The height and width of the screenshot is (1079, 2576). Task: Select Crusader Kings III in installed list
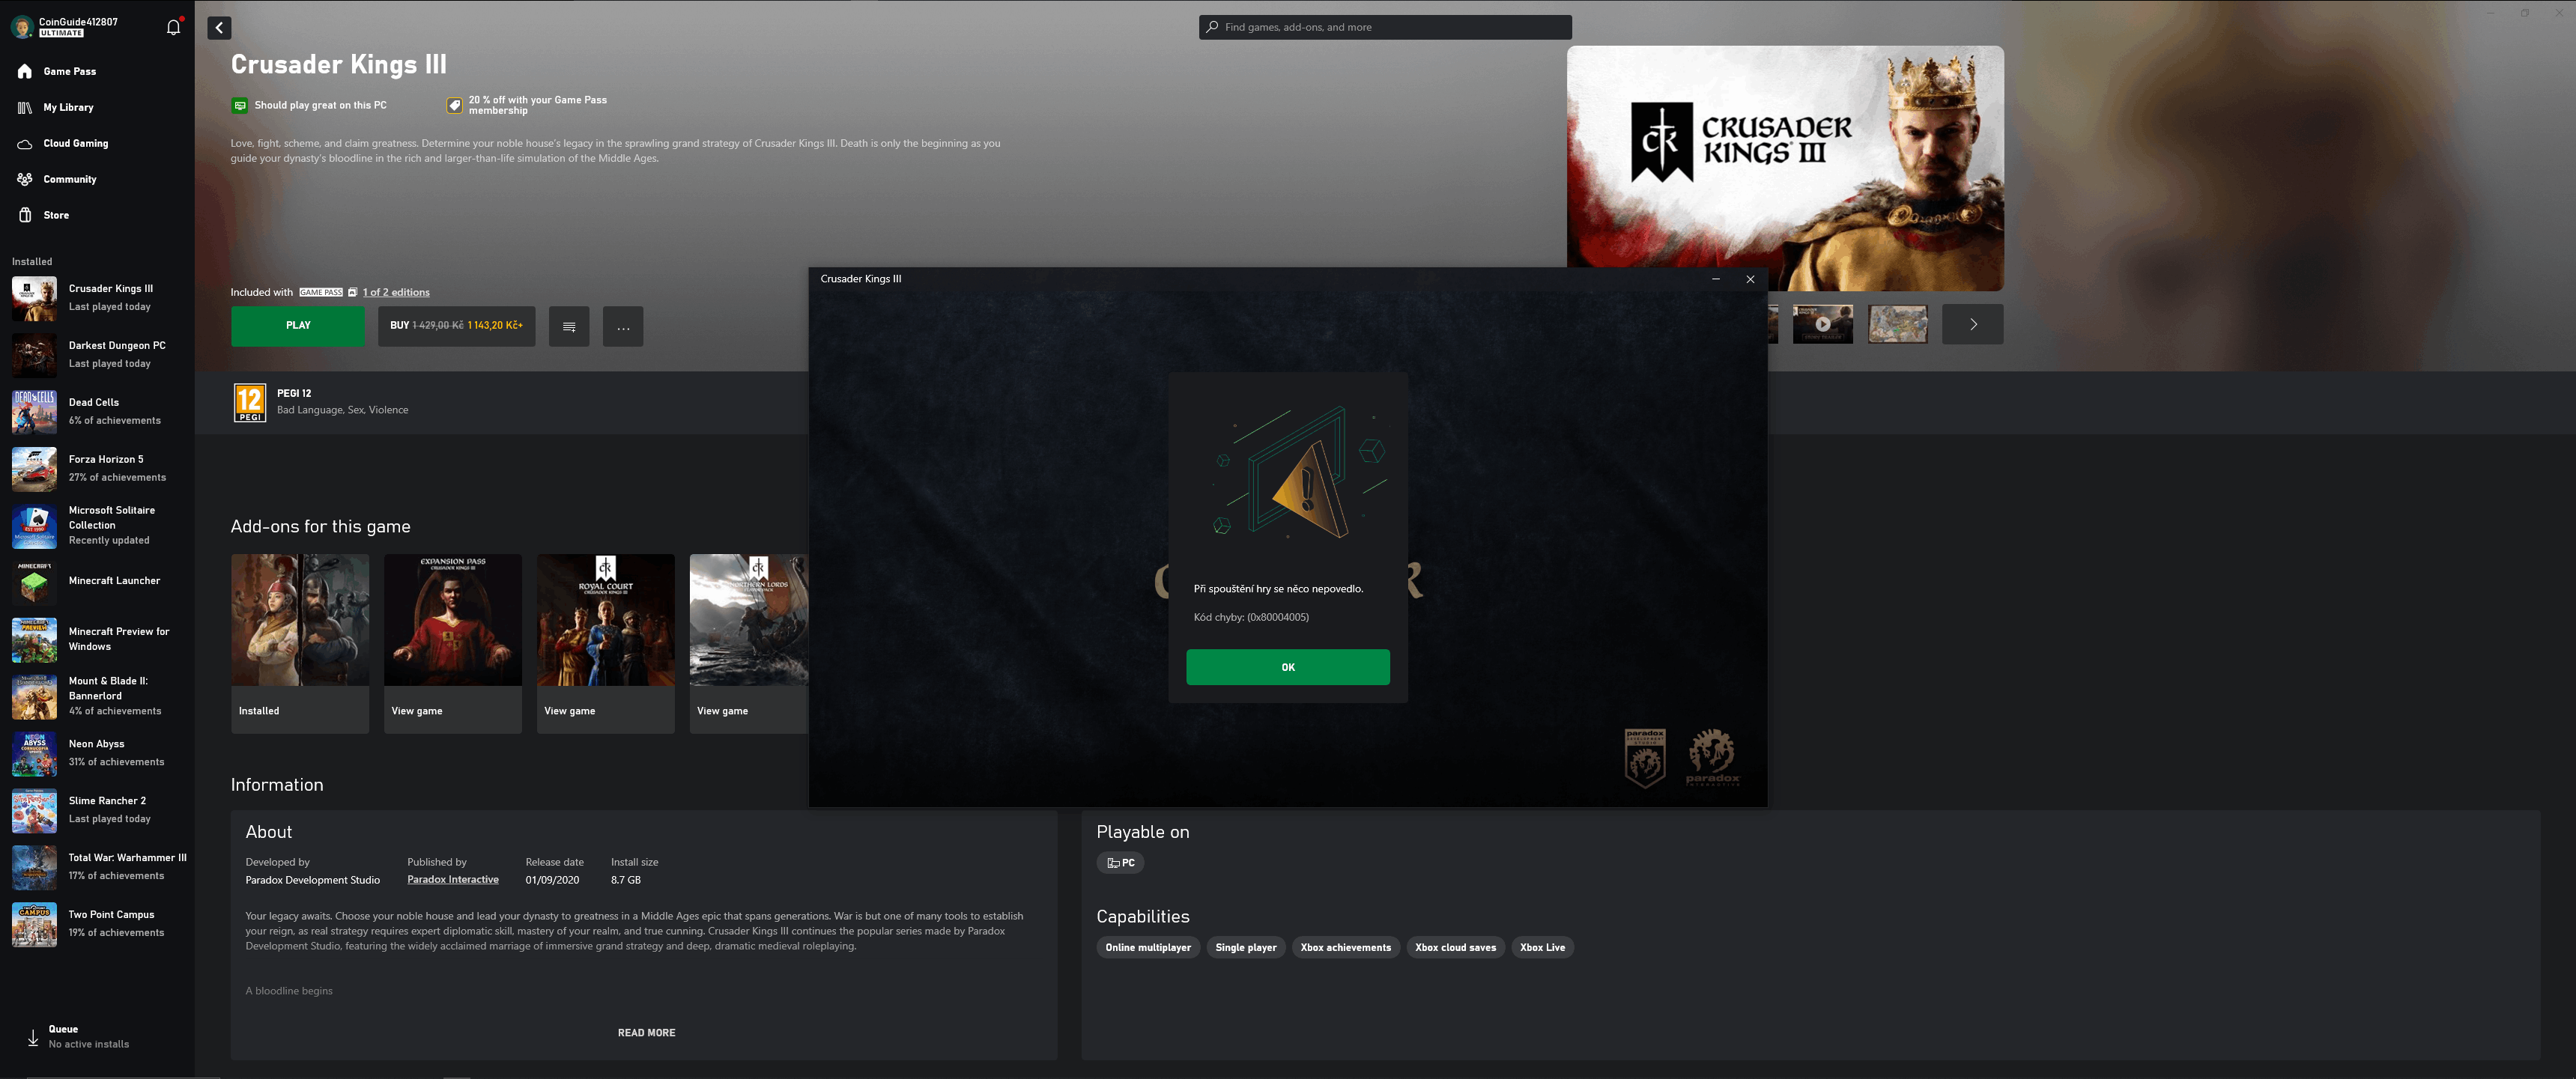pyautogui.click(x=97, y=298)
